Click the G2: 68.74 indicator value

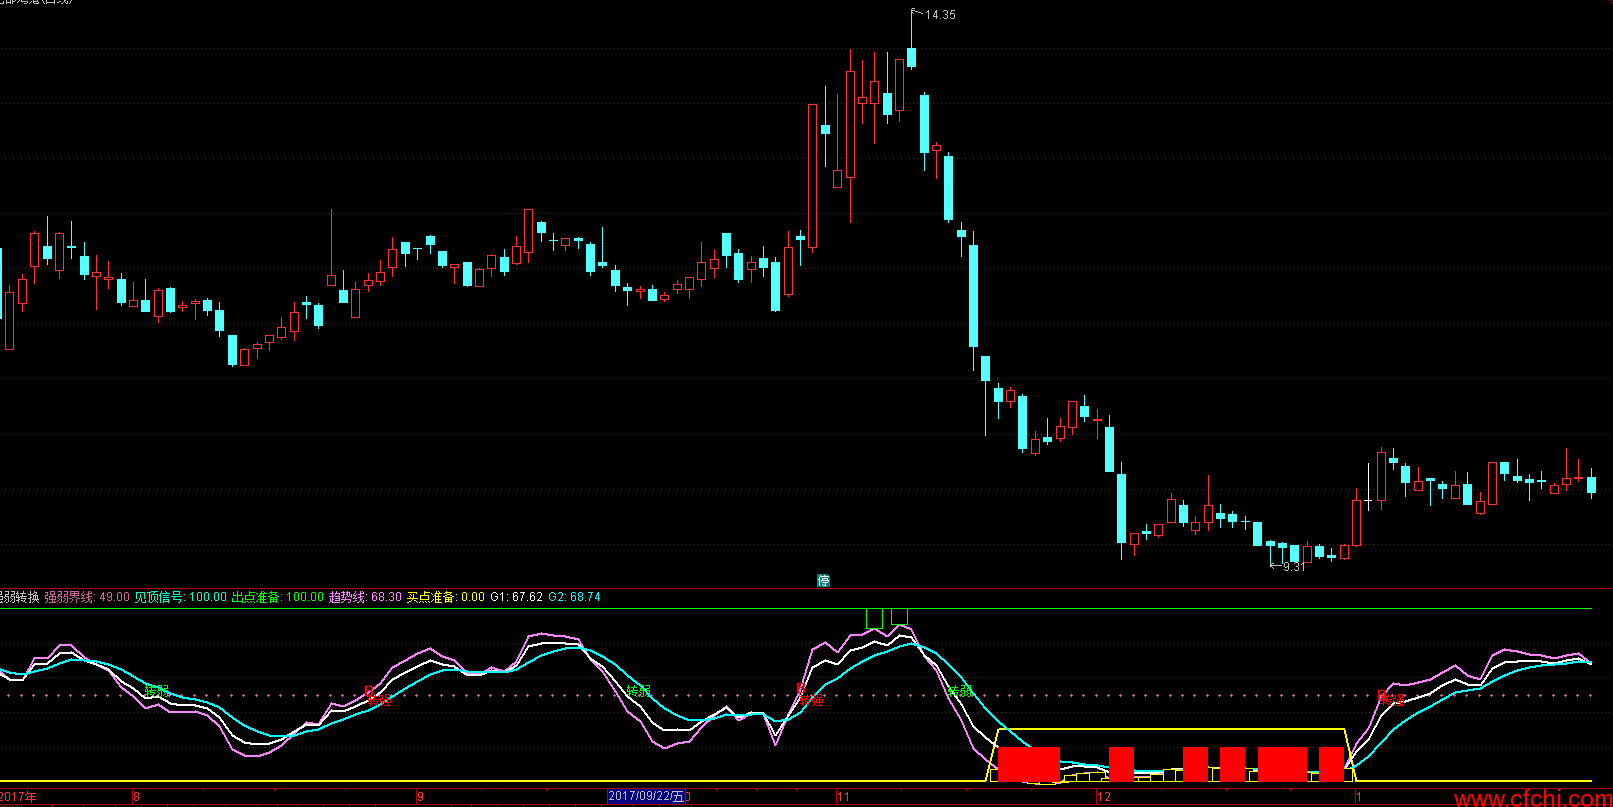[x=574, y=597]
